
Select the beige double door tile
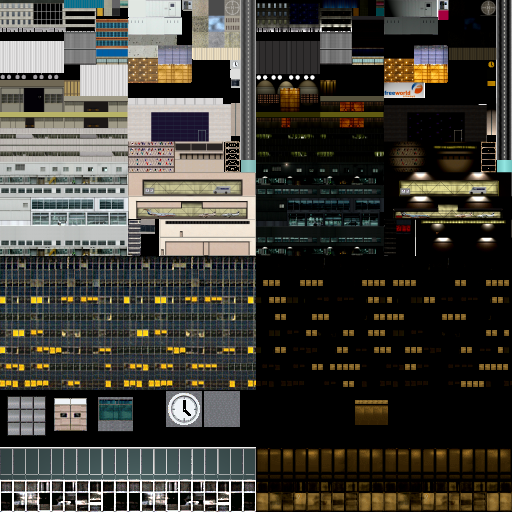point(70,414)
